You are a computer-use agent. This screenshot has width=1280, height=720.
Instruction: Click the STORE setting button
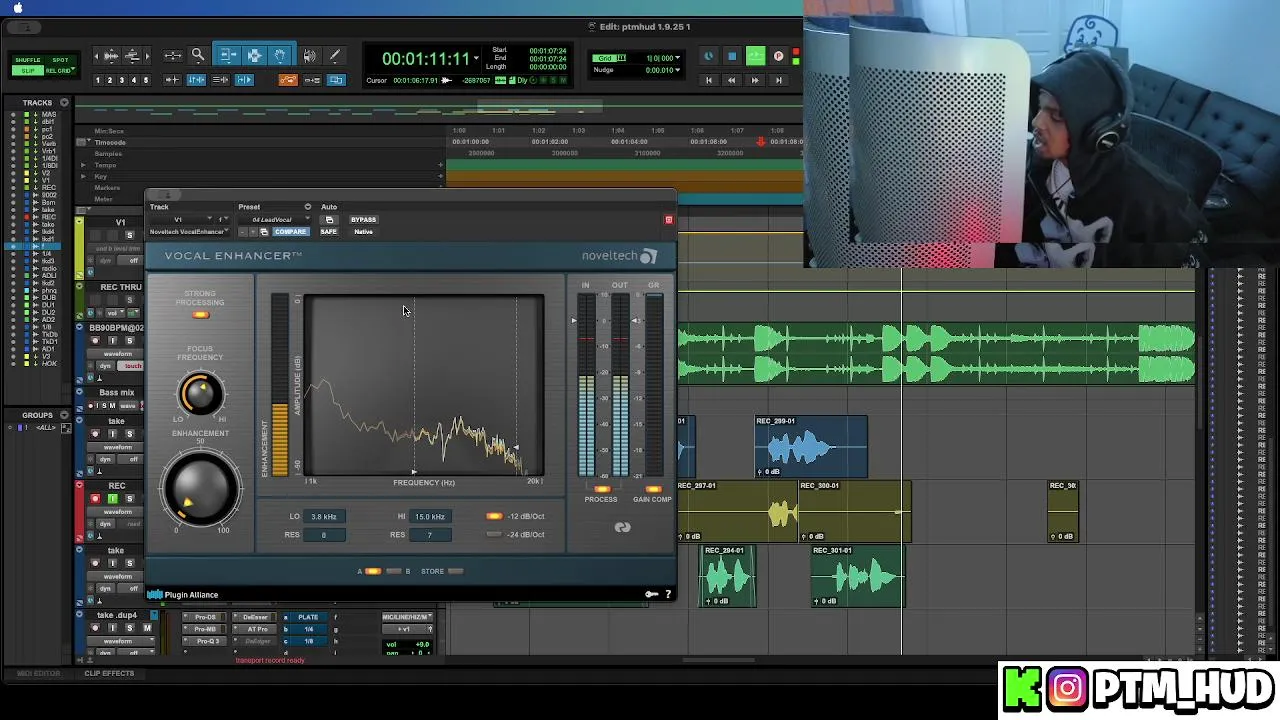coord(455,572)
